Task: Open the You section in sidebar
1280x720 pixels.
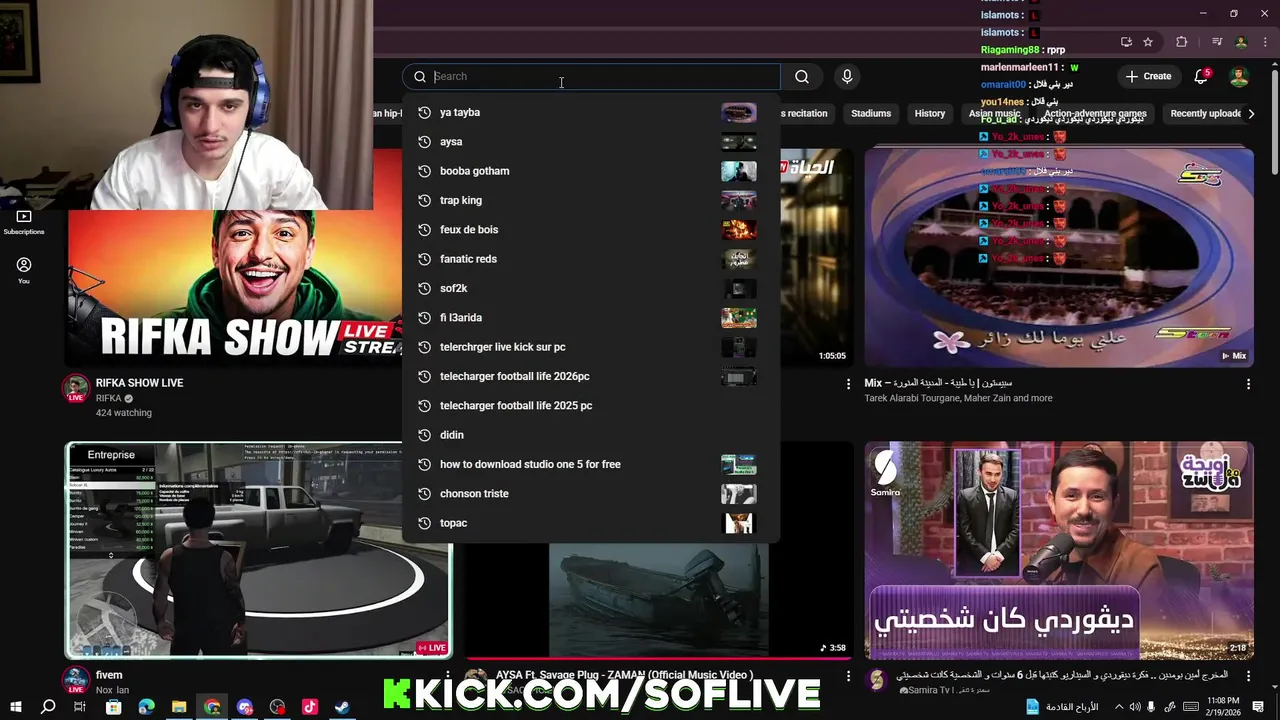Action: tap(24, 271)
